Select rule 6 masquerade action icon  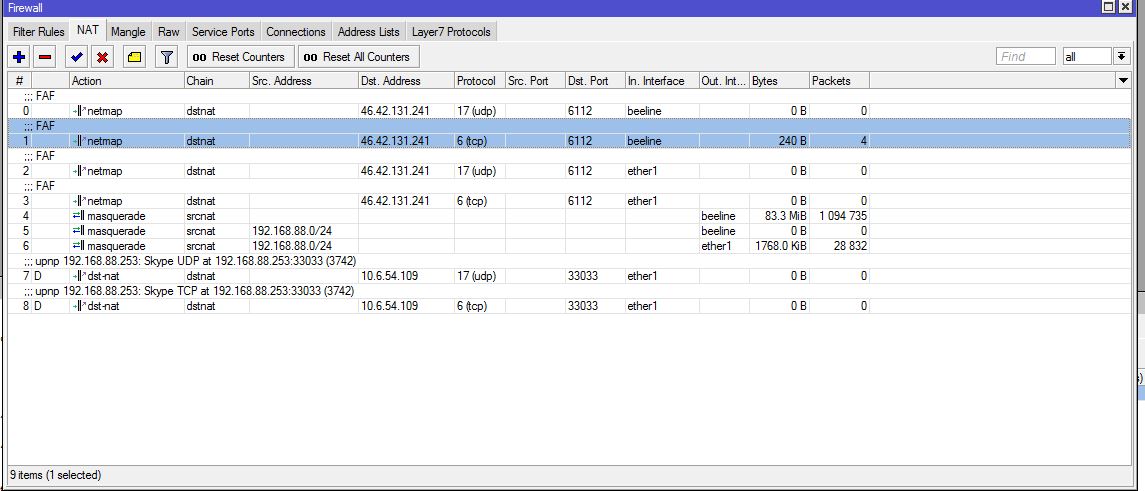79,246
